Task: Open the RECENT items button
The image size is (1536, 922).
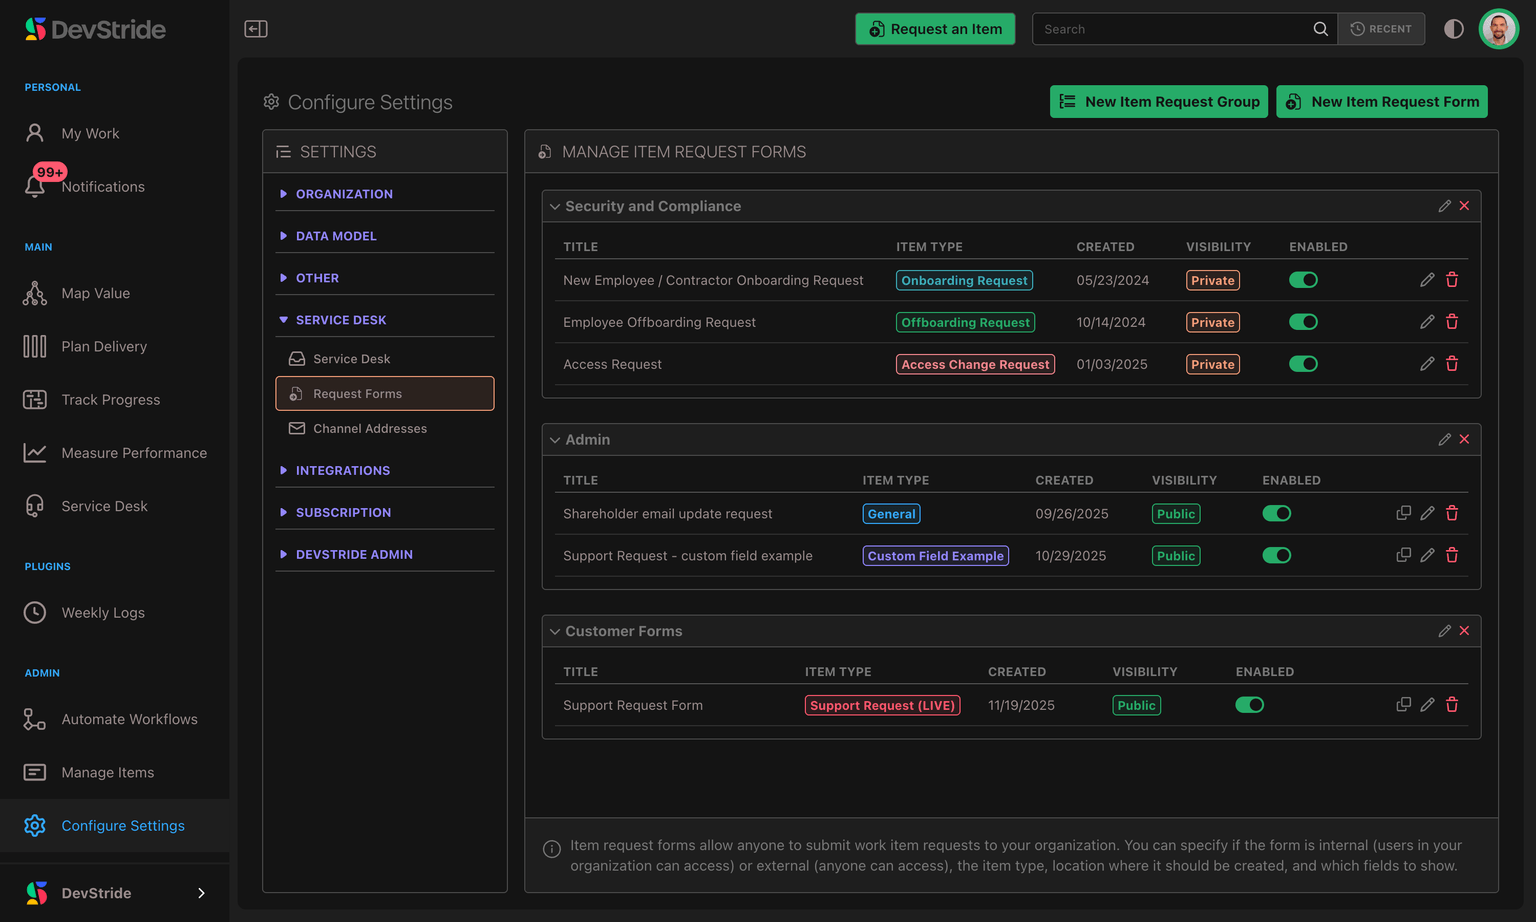Action: (x=1381, y=29)
